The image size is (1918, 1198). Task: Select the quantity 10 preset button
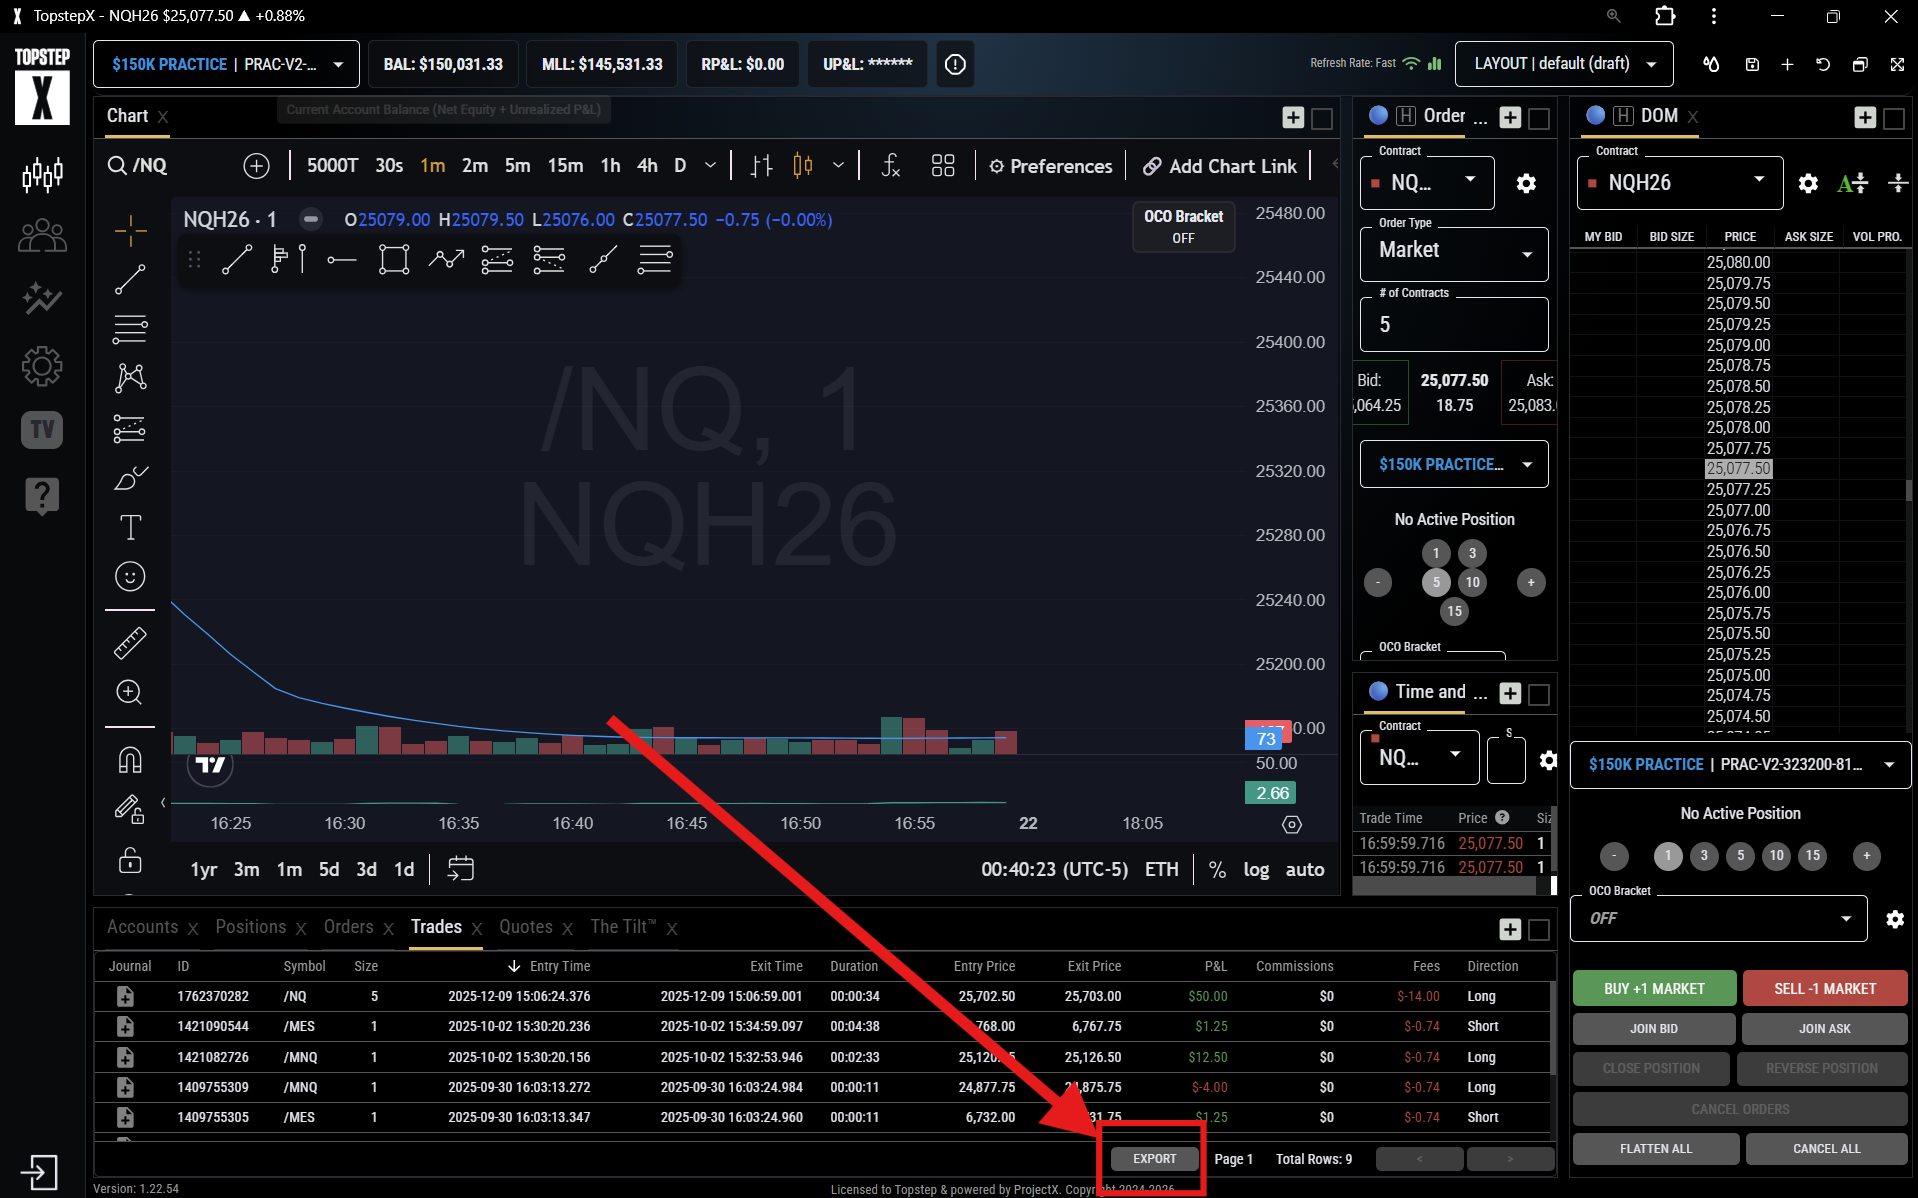[1471, 582]
